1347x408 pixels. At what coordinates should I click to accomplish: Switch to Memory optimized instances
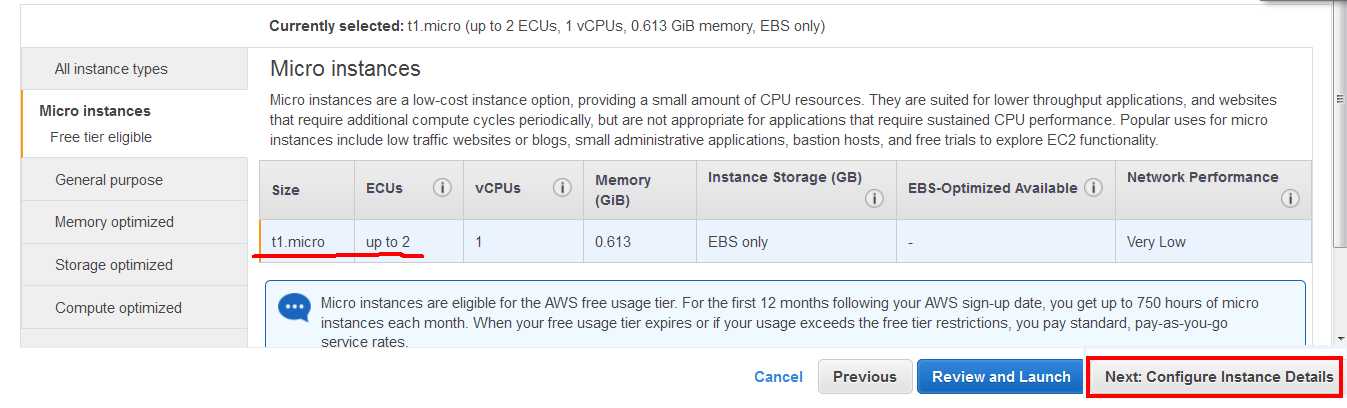[x=133, y=222]
